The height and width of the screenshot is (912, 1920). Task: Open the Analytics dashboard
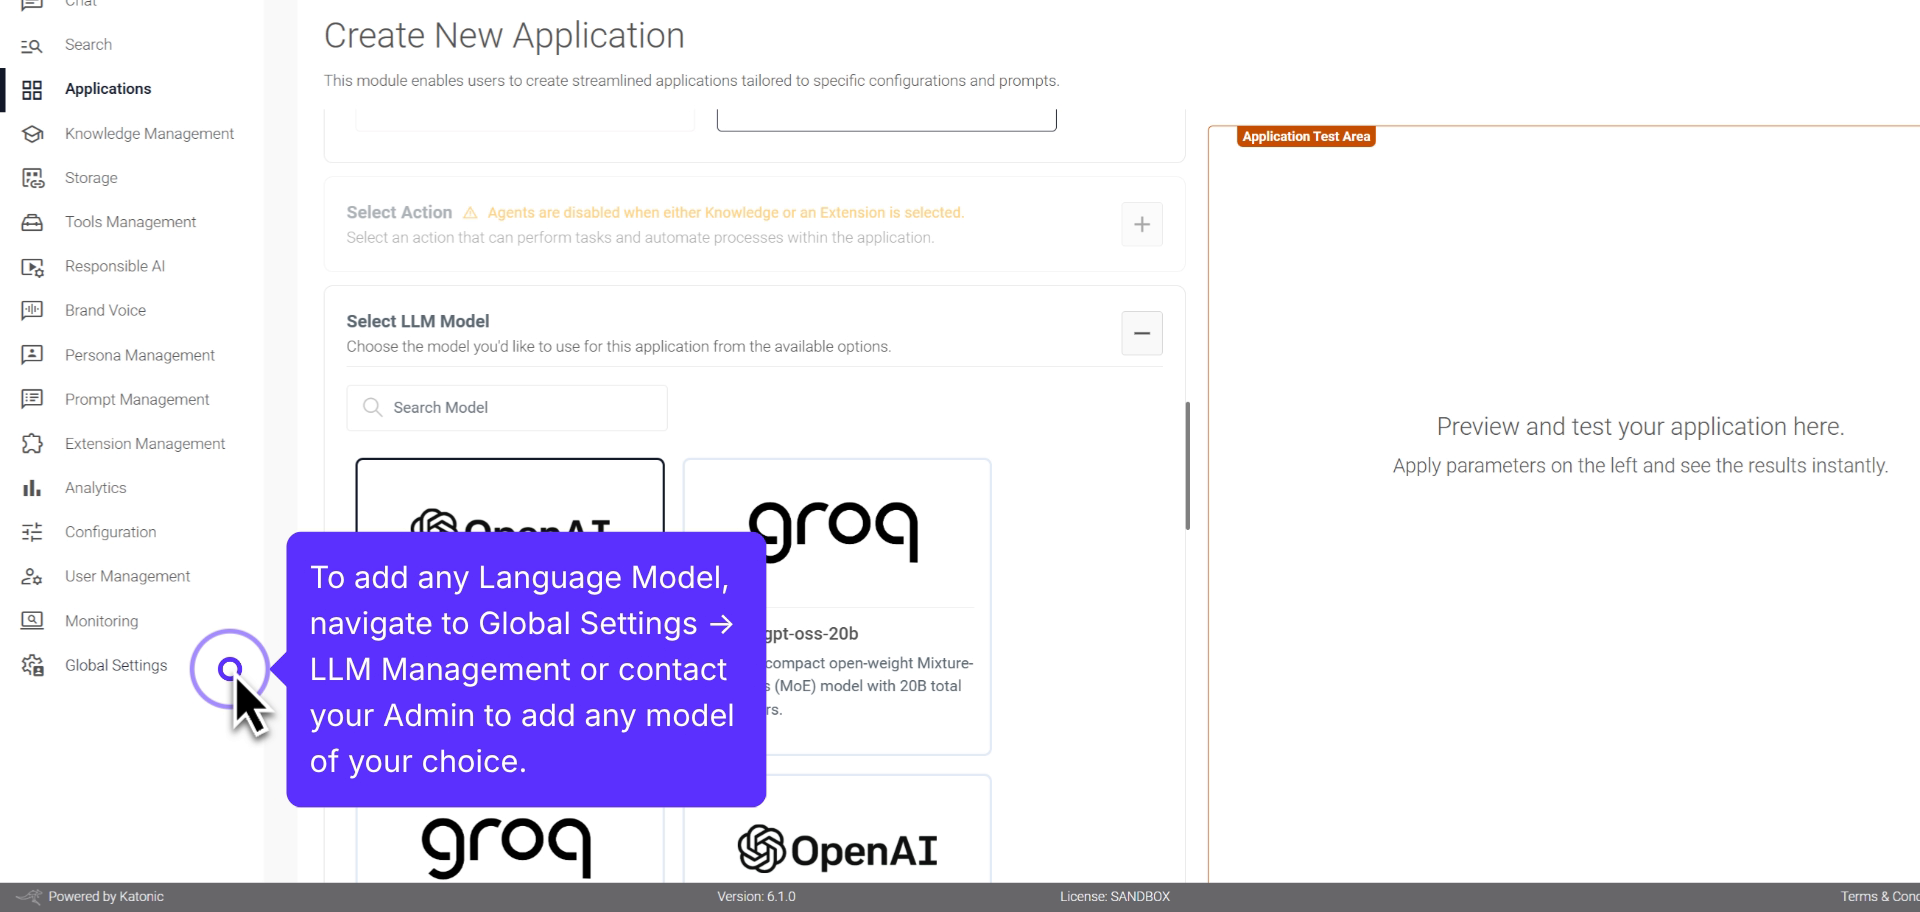point(96,487)
